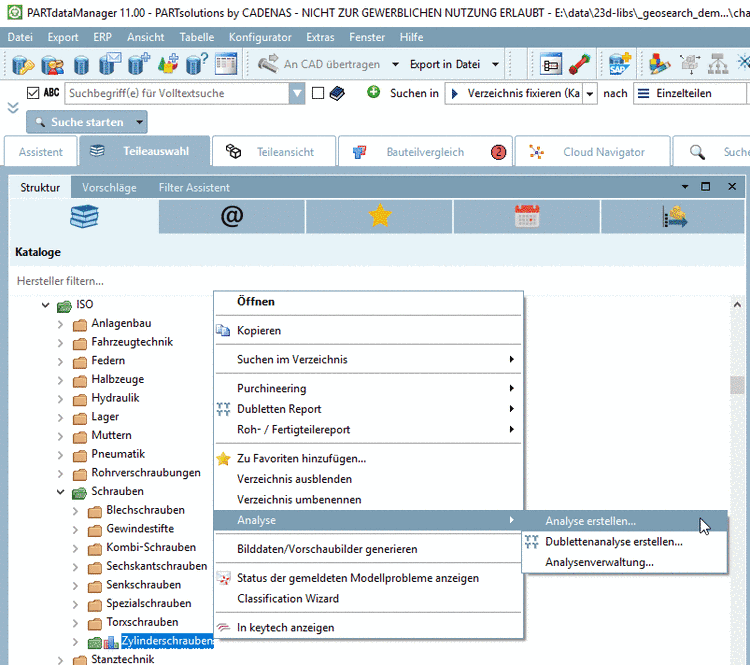Select the Senkschrauben folder in tree
This screenshot has height=665, width=750.
[x=143, y=585]
